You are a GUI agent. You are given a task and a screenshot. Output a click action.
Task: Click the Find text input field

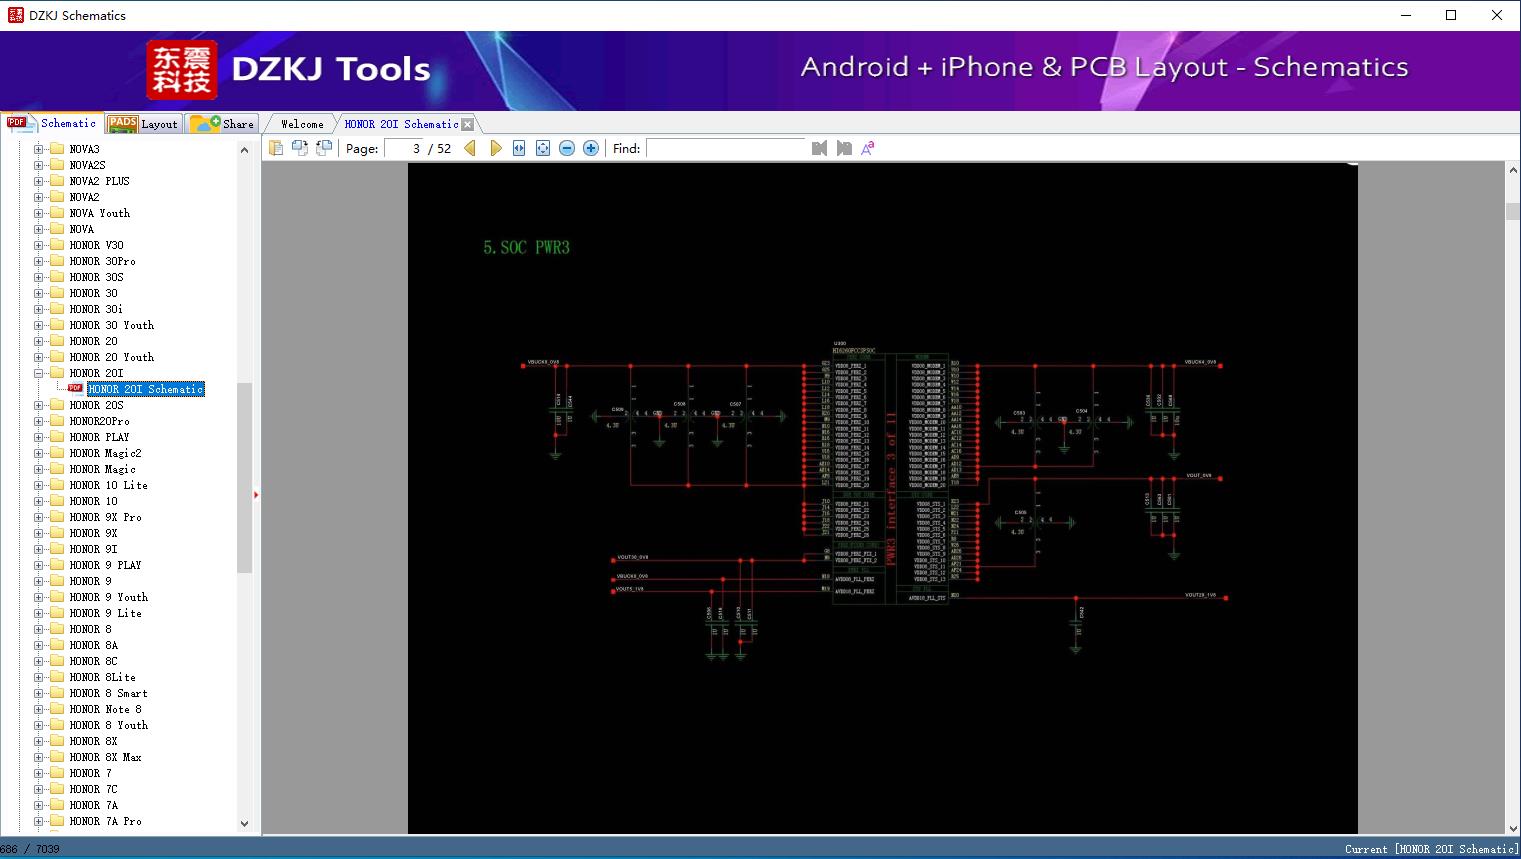point(725,148)
